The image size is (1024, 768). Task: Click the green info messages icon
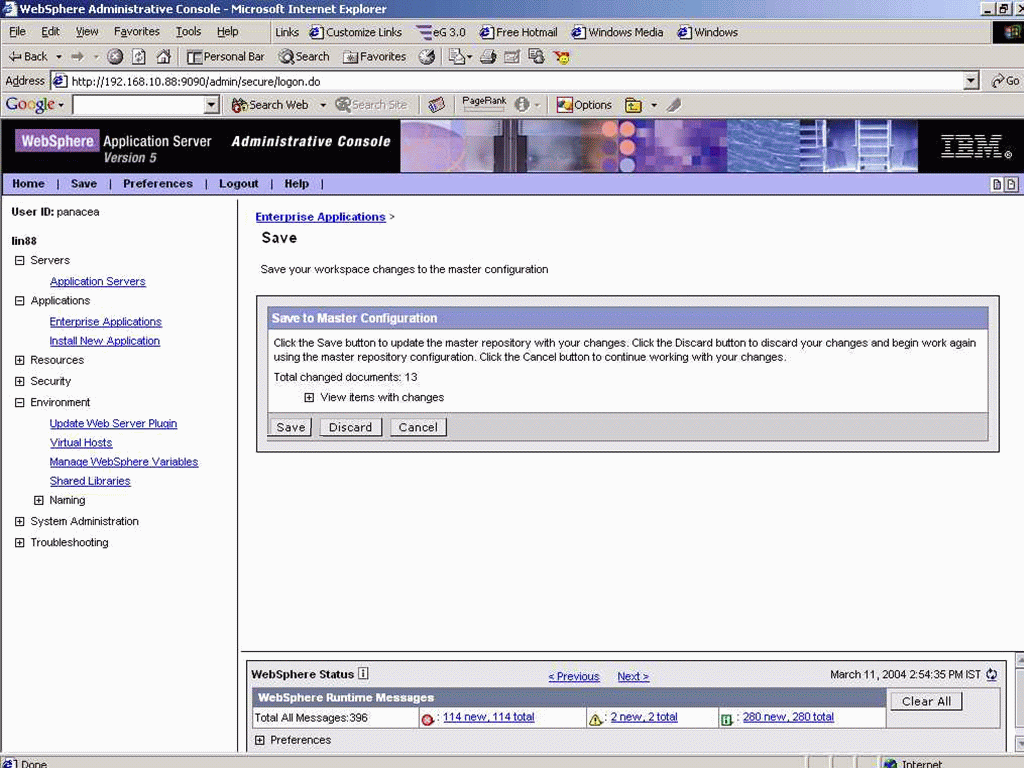click(726, 720)
